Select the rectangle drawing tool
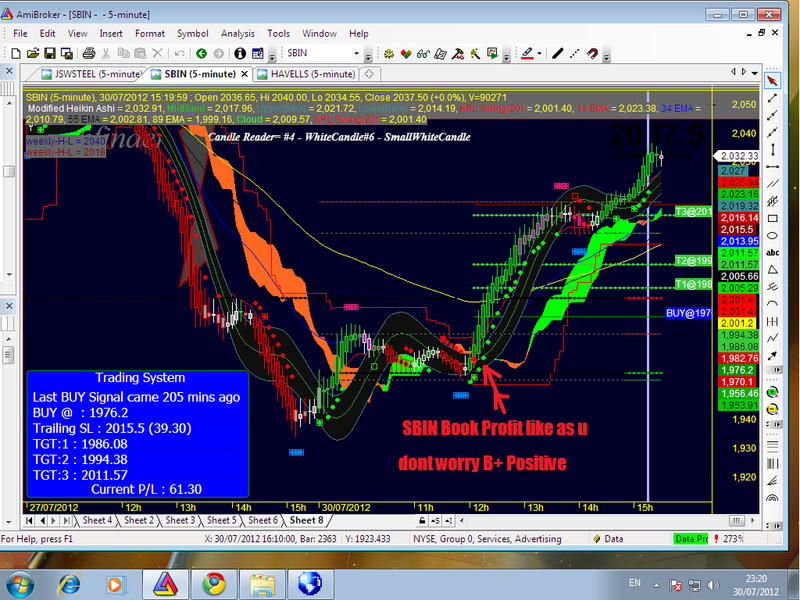The image size is (800, 600). (x=772, y=218)
